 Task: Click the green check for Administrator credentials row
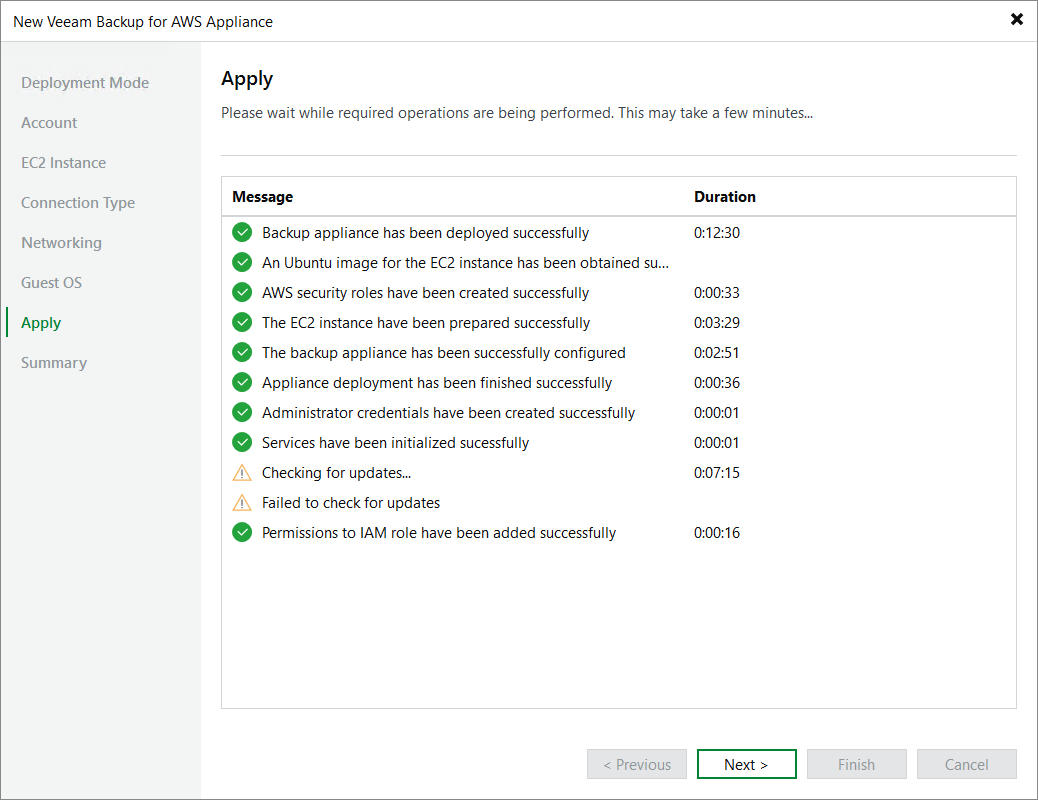[242, 413]
